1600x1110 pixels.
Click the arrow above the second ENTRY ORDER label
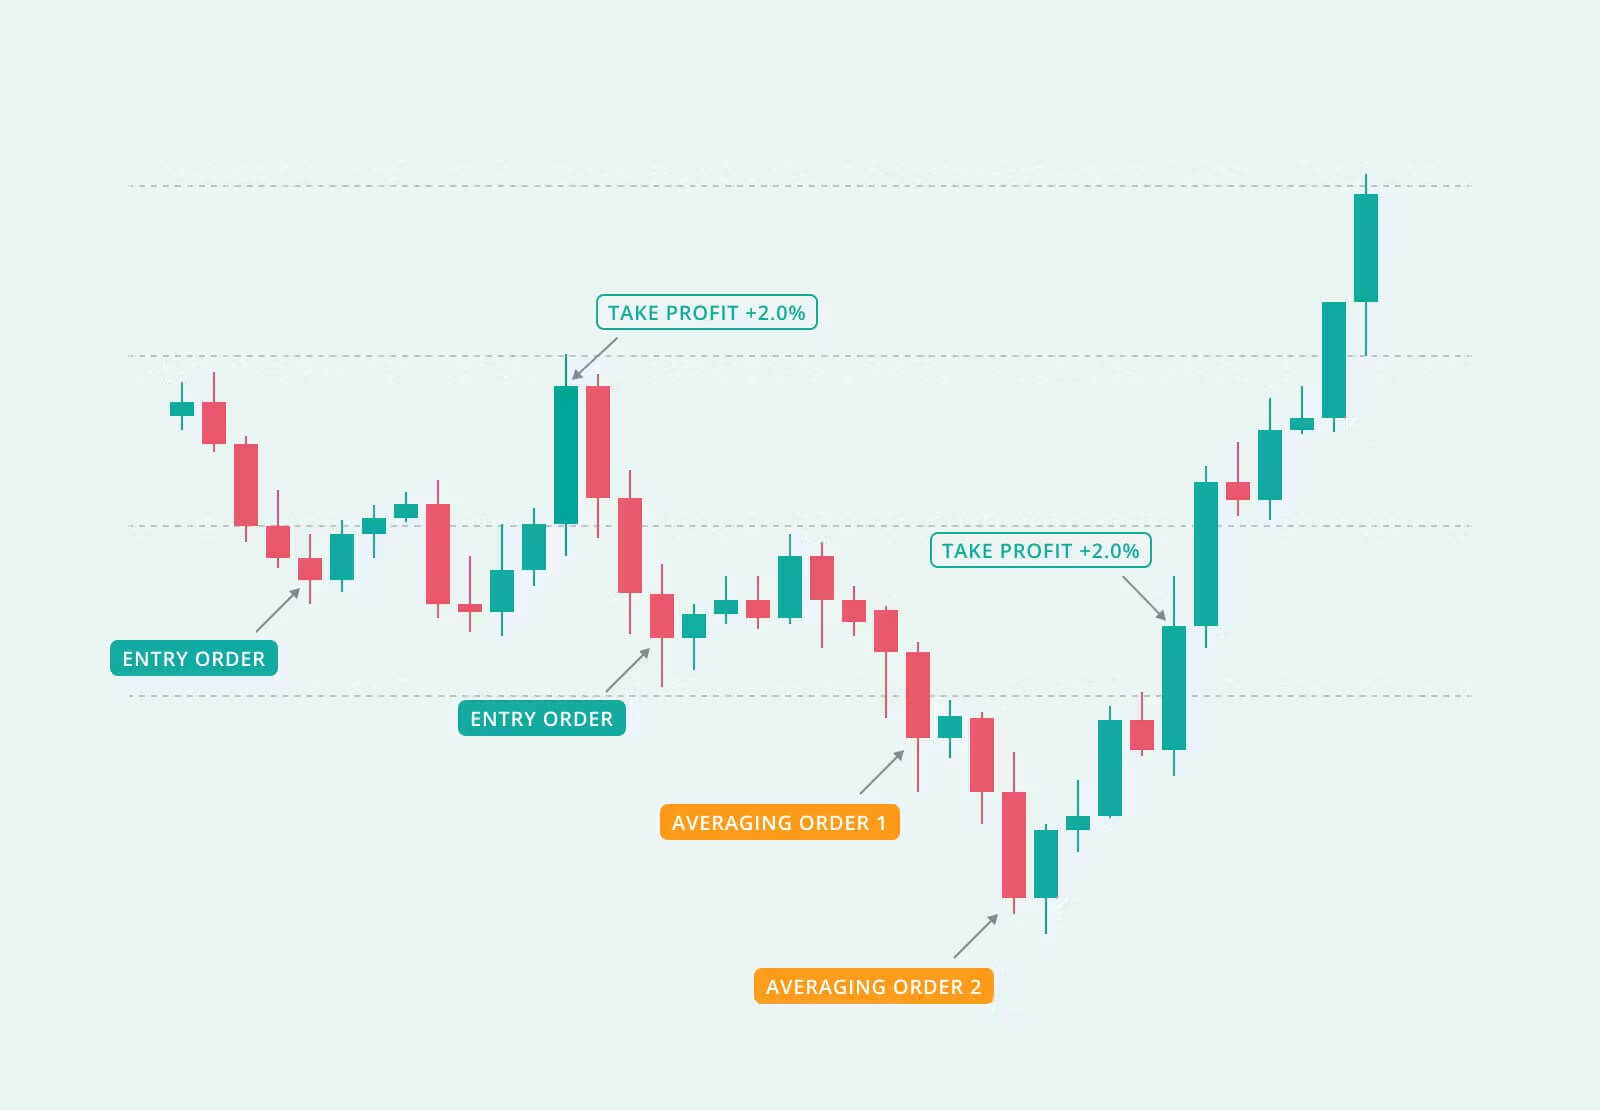pyautogui.click(x=628, y=670)
